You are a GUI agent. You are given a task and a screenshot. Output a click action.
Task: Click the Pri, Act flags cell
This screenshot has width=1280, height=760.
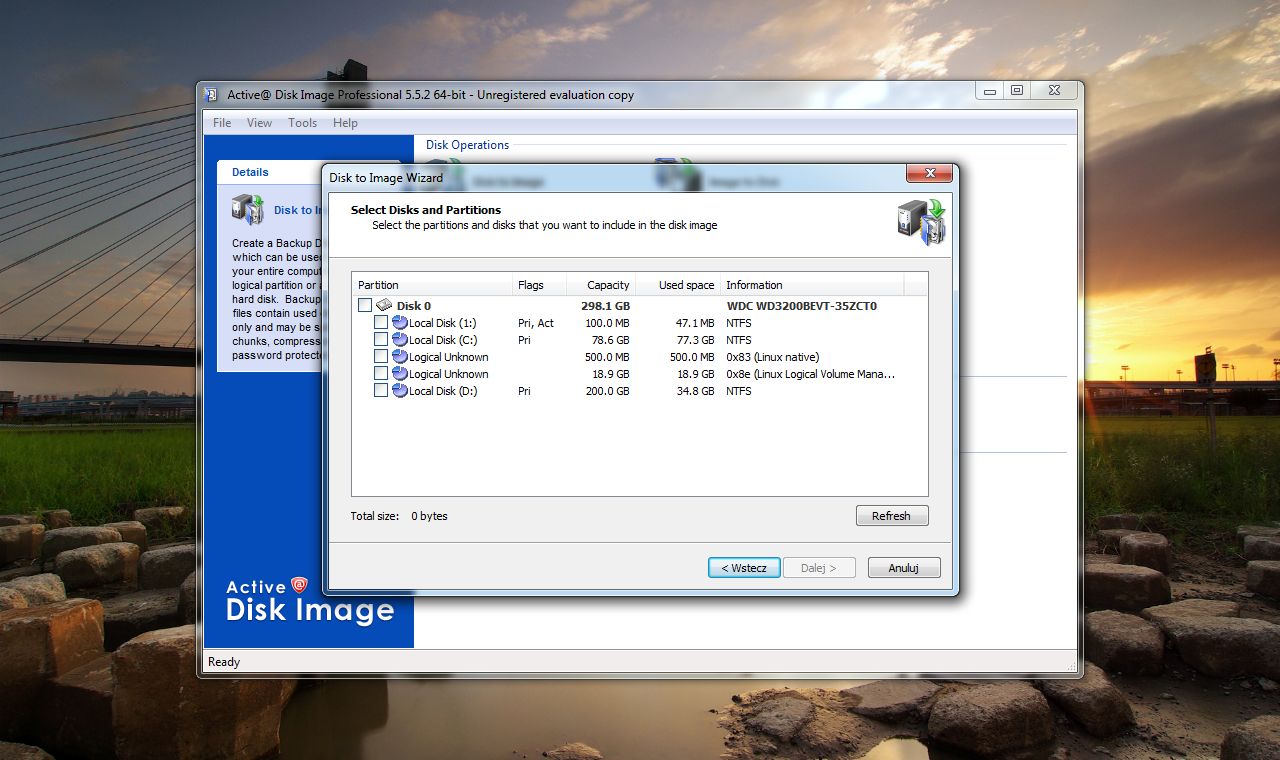[x=536, y=323]
